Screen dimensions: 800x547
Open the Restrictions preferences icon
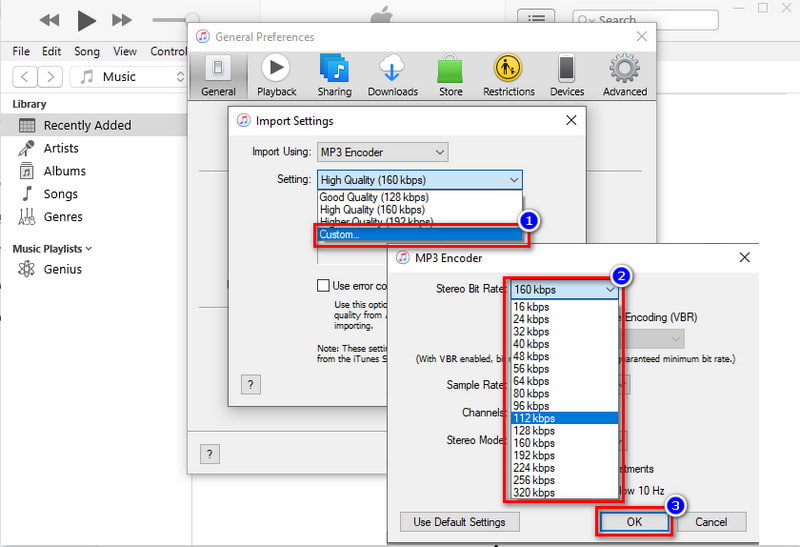[x=508, y=69]
